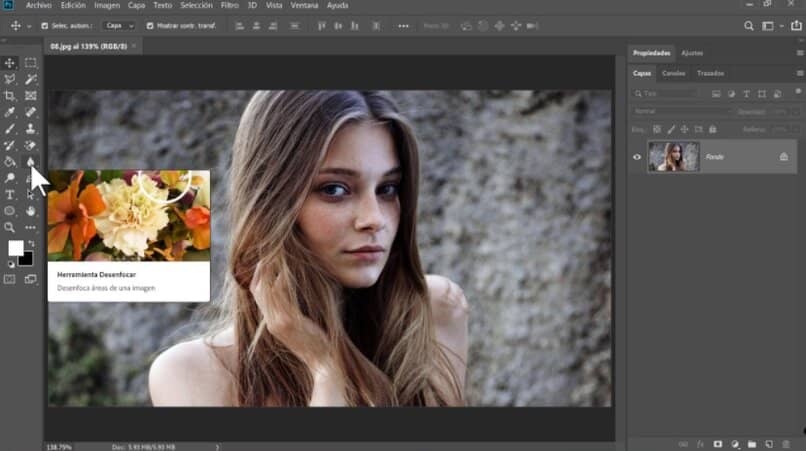The image size is (806, 451).
Task: Select the History Brush tool
Action: click(x=9, y=145)
